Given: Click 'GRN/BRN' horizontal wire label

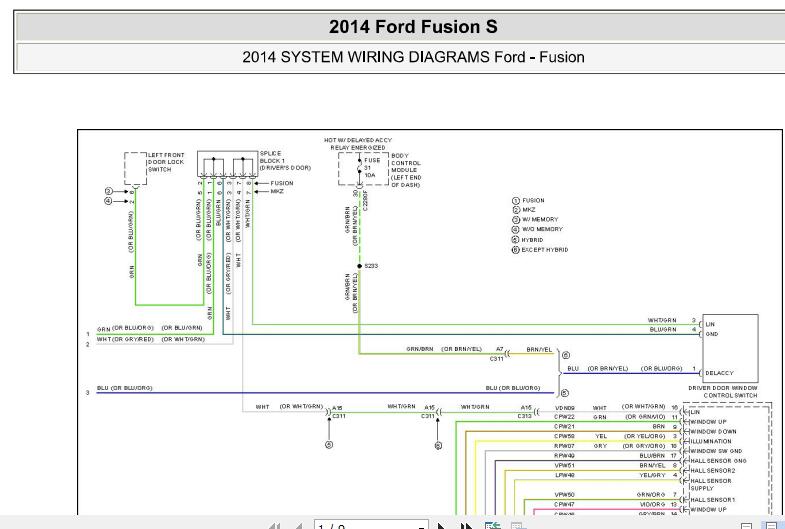Looking at the screenshot, I should point(420,349).
